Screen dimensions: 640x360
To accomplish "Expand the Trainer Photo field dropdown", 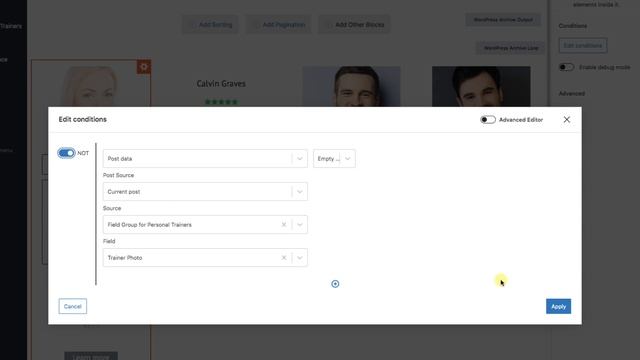I will tap(300, 258).
